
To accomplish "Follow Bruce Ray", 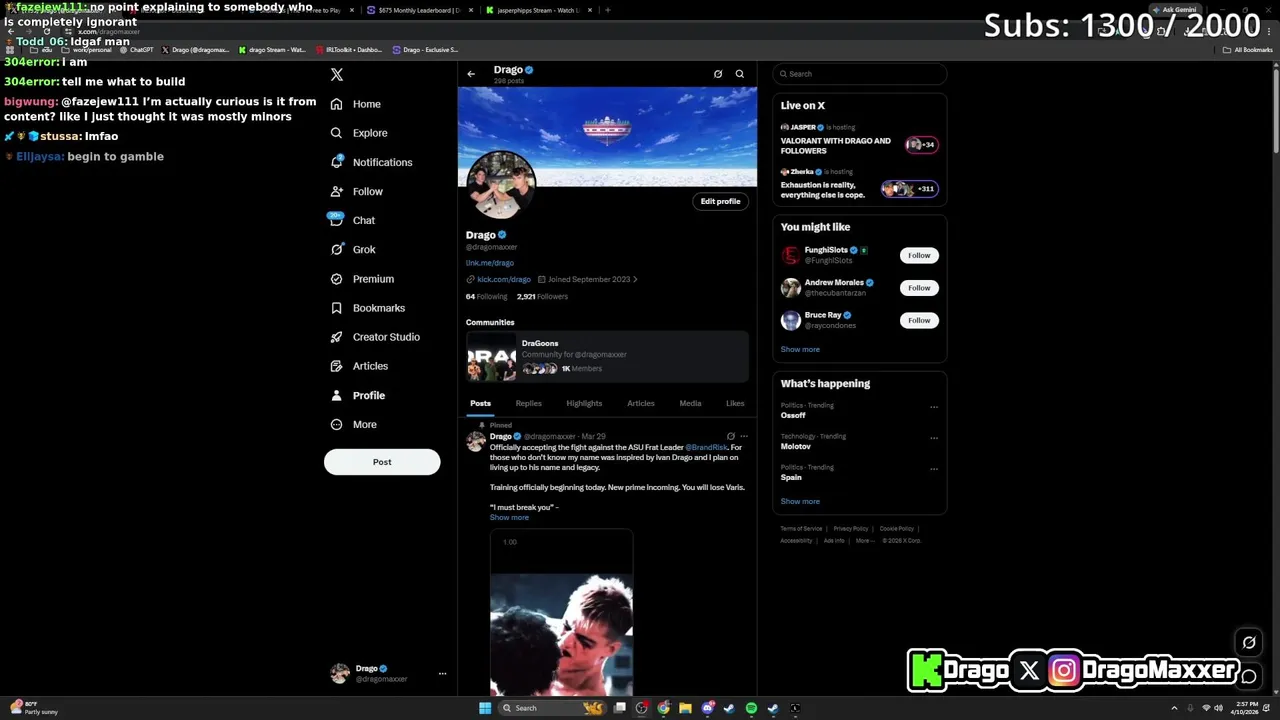I will (919, 320).
